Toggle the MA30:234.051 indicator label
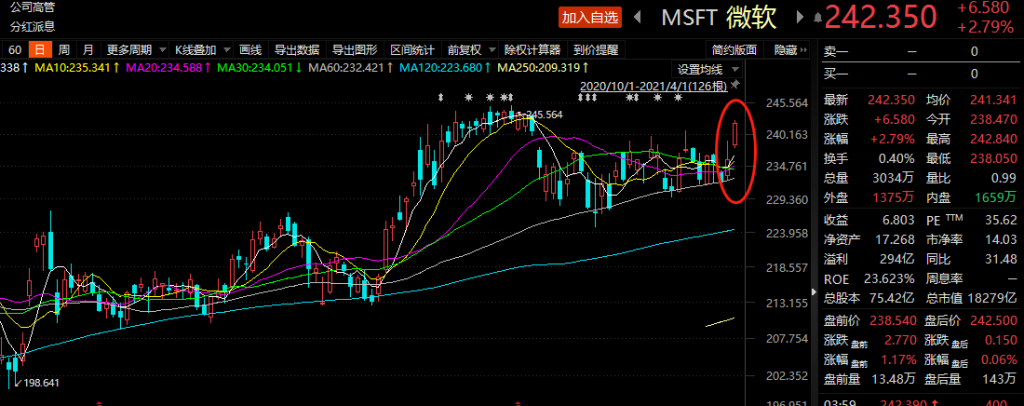The image size is (1024, 406). click(259, 67)
